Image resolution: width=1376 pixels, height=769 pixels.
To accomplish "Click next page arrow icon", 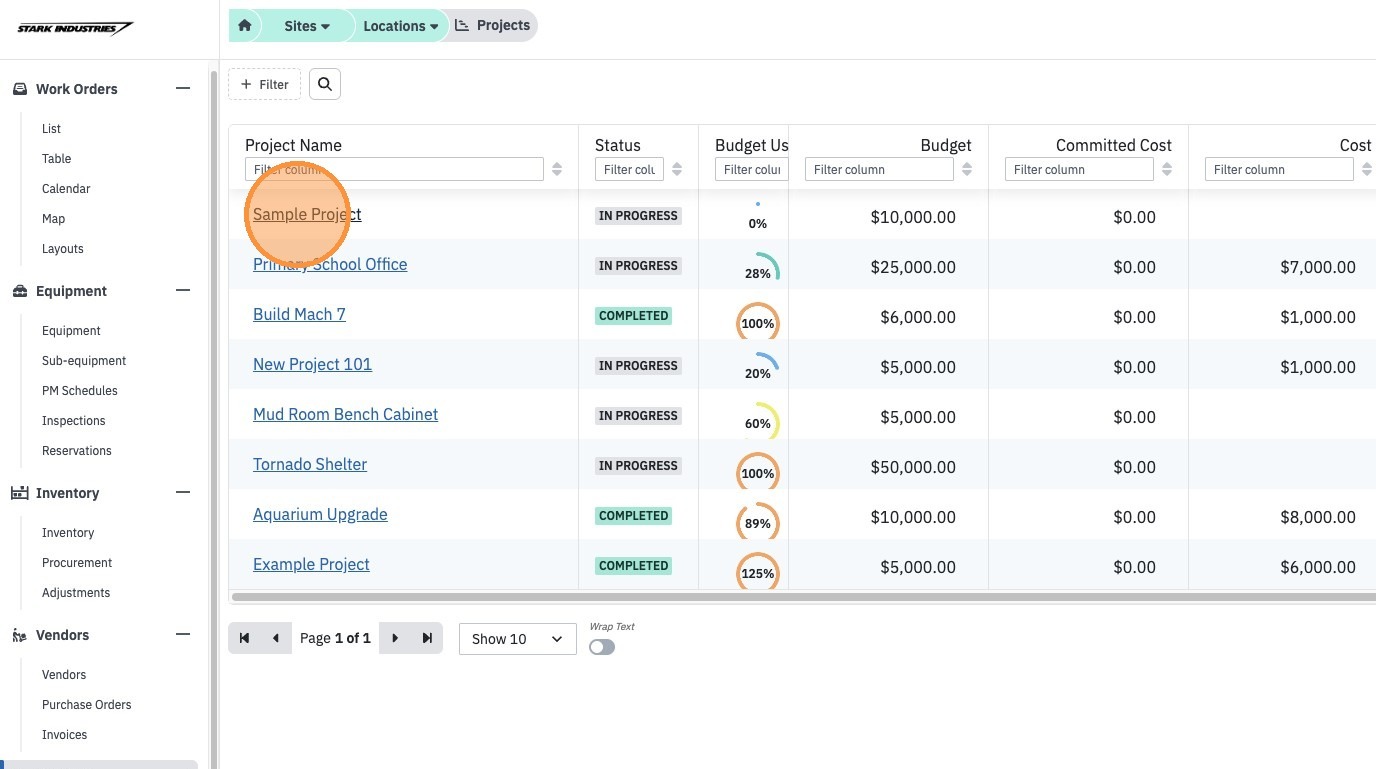I will (x=395, y=638).
